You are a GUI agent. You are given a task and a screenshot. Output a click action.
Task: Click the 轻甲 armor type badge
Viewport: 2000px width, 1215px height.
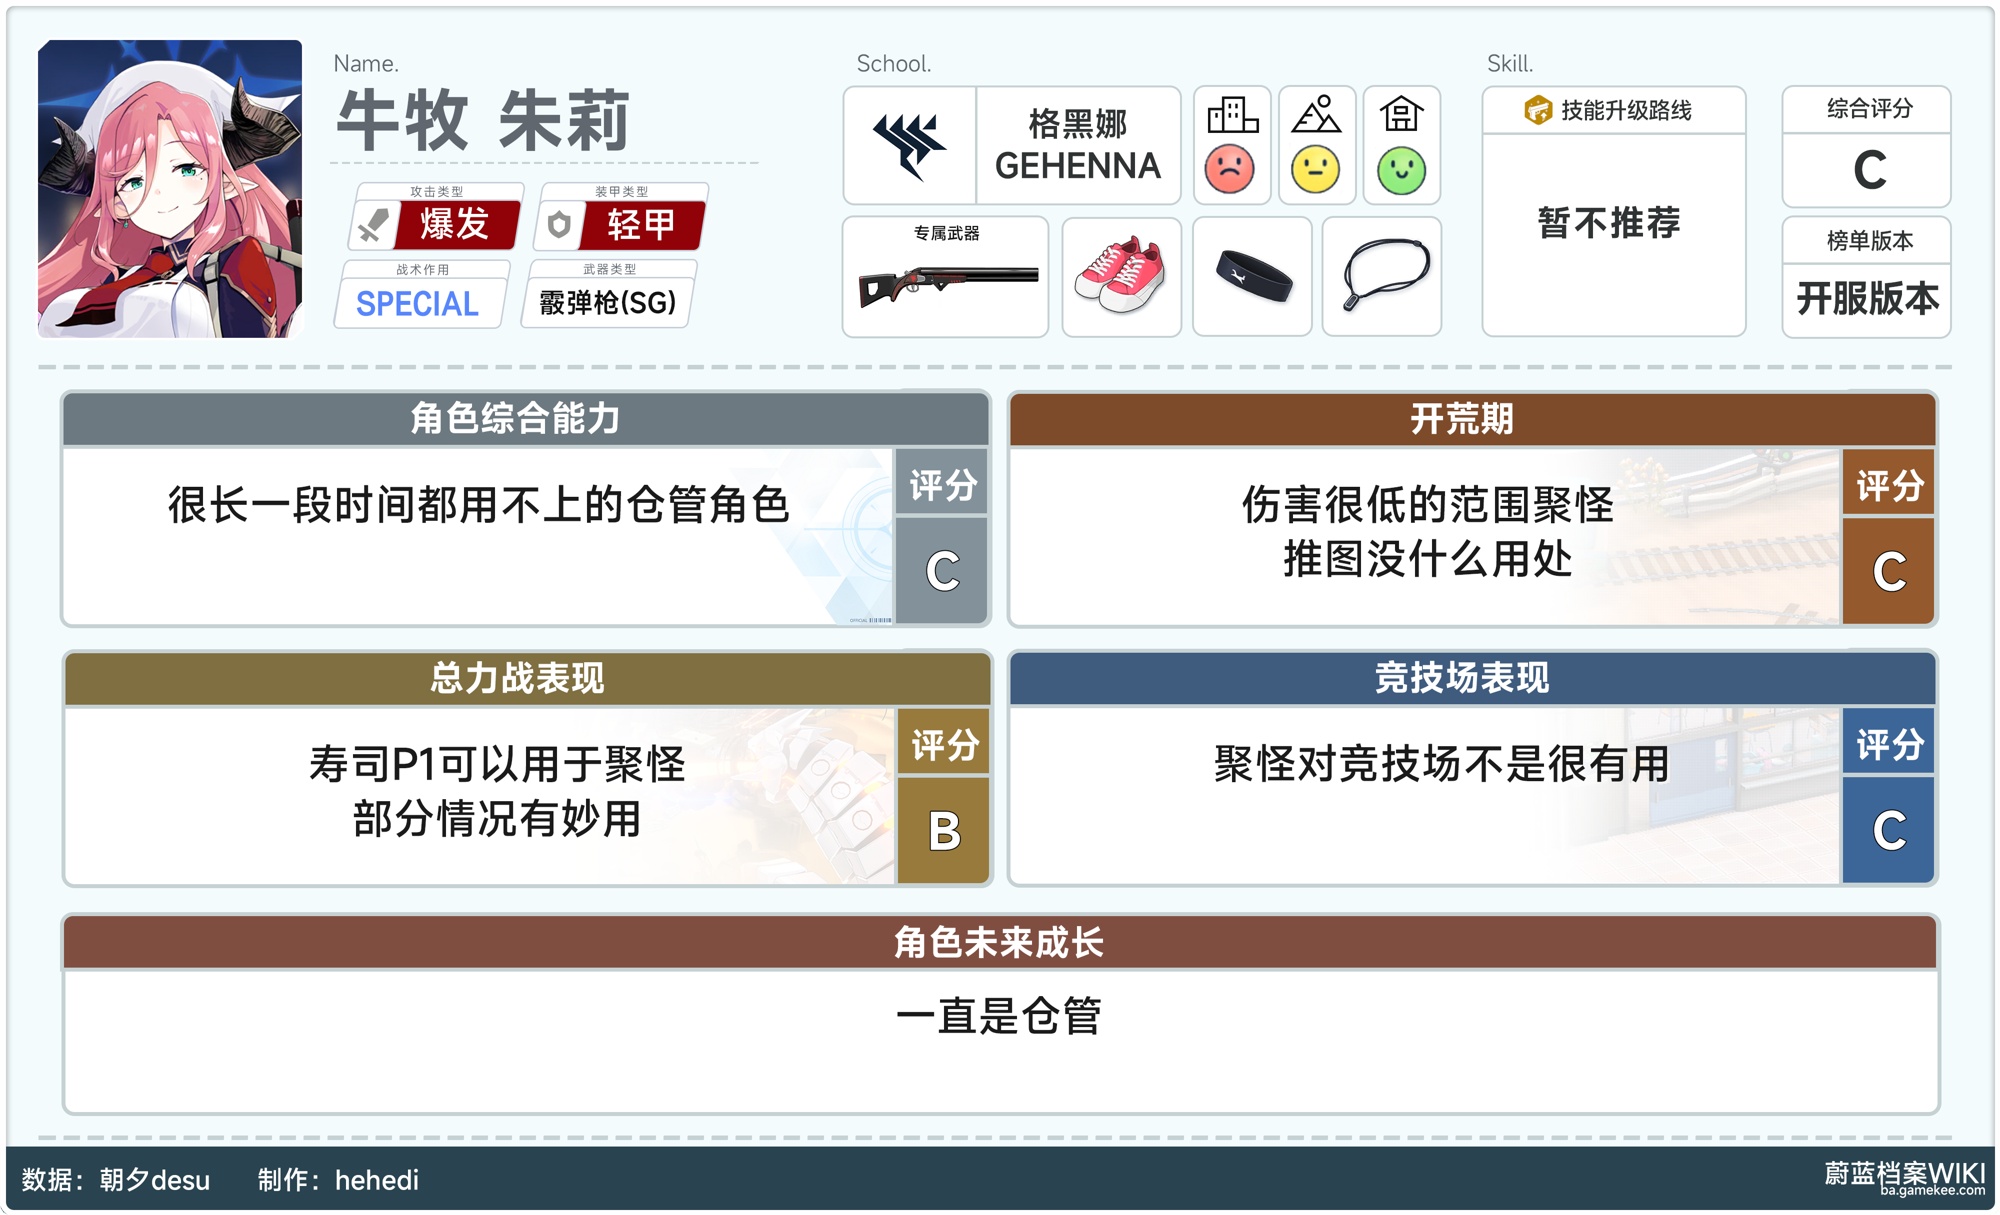[641, 224]
